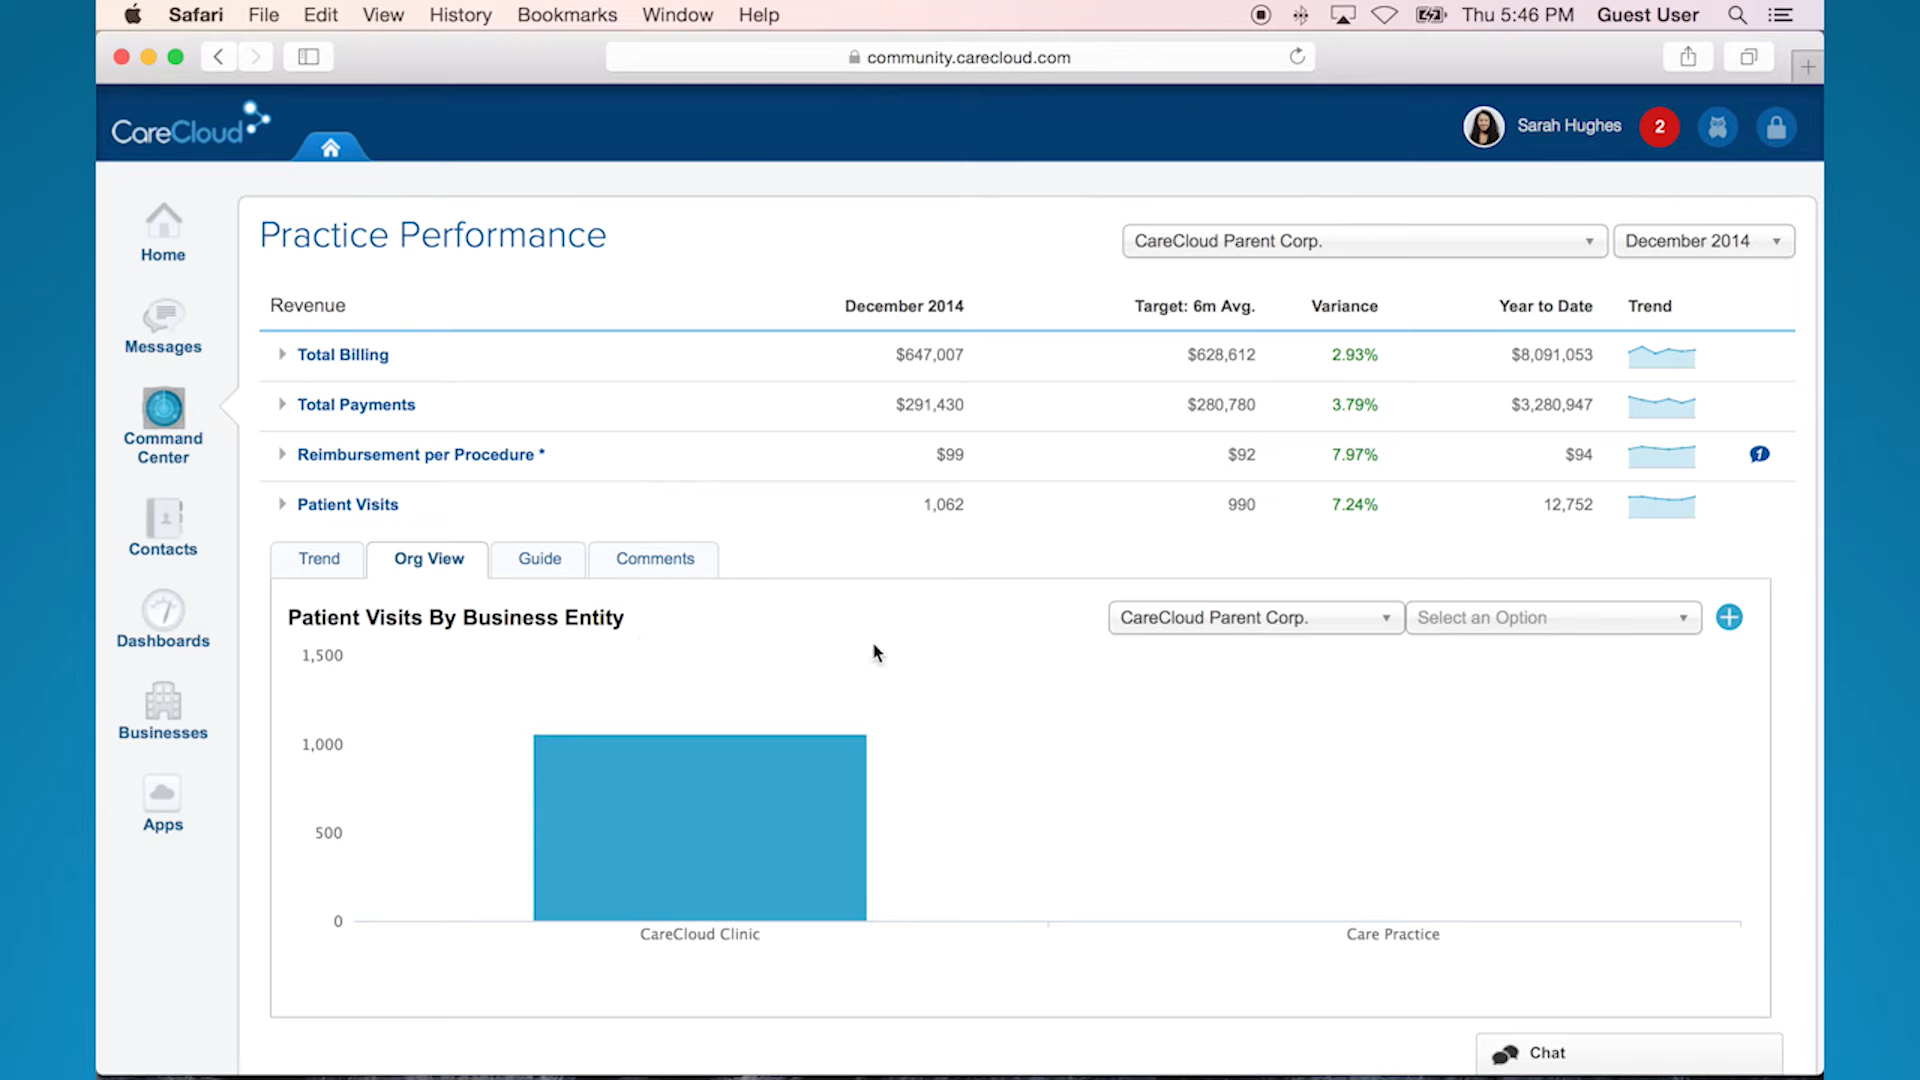Open the Safari View menu

(383, 15)
